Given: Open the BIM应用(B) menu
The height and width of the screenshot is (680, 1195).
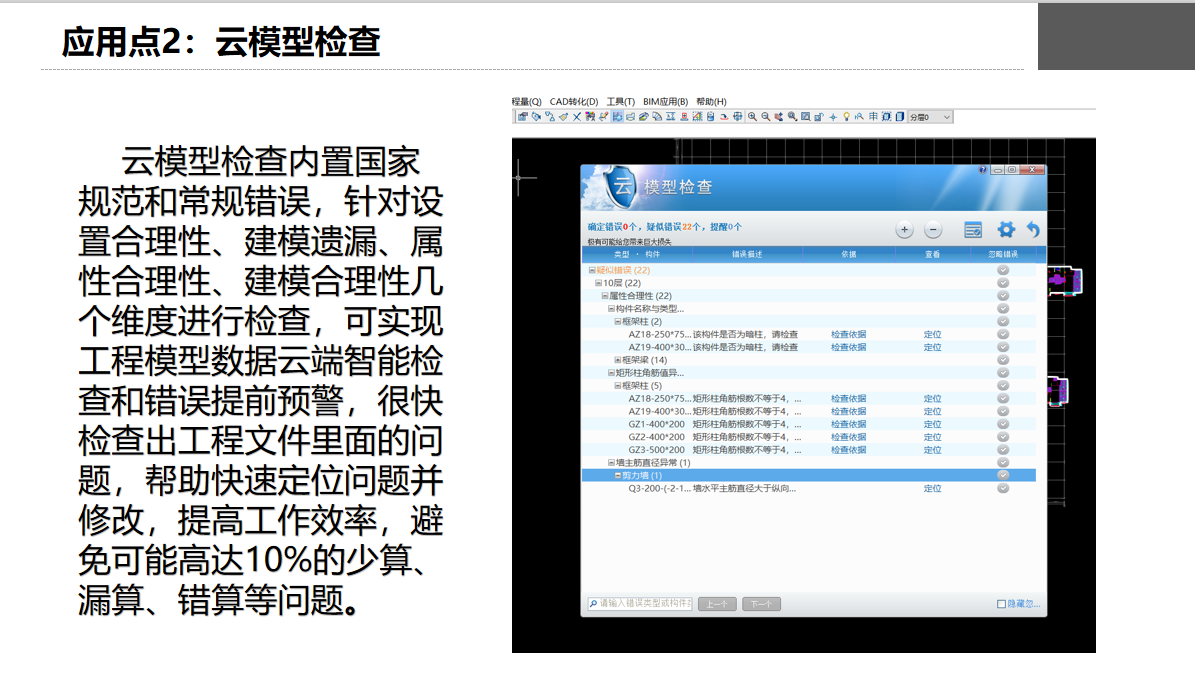Looking at the screenshot, I should (665, 102).
